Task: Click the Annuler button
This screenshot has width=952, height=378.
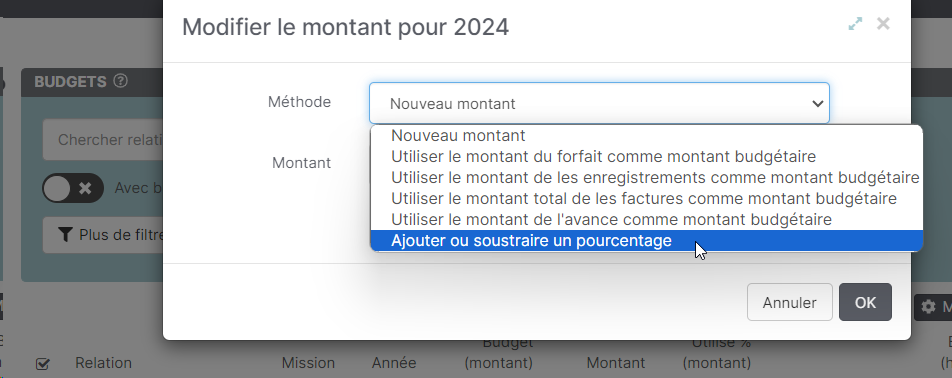Action: pyautogui.click(x=789, y=302)
